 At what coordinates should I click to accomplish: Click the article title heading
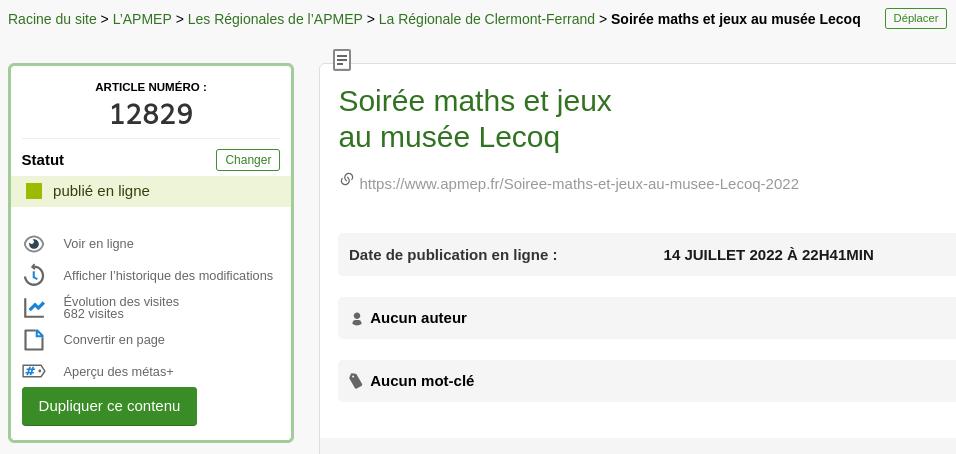click(x=475, y=118)
